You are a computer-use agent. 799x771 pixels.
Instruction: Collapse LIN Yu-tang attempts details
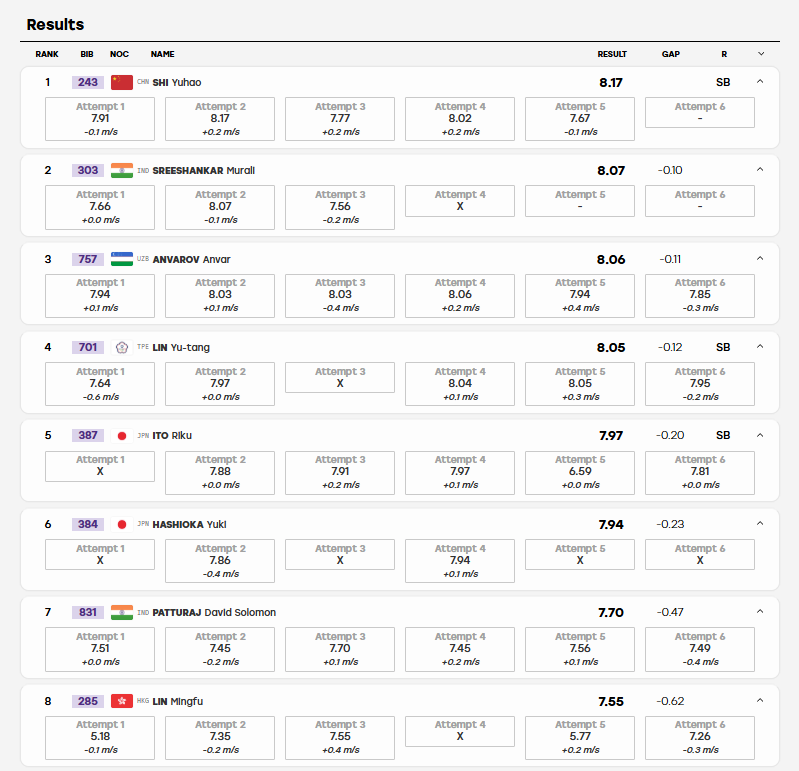click(760, 347)
